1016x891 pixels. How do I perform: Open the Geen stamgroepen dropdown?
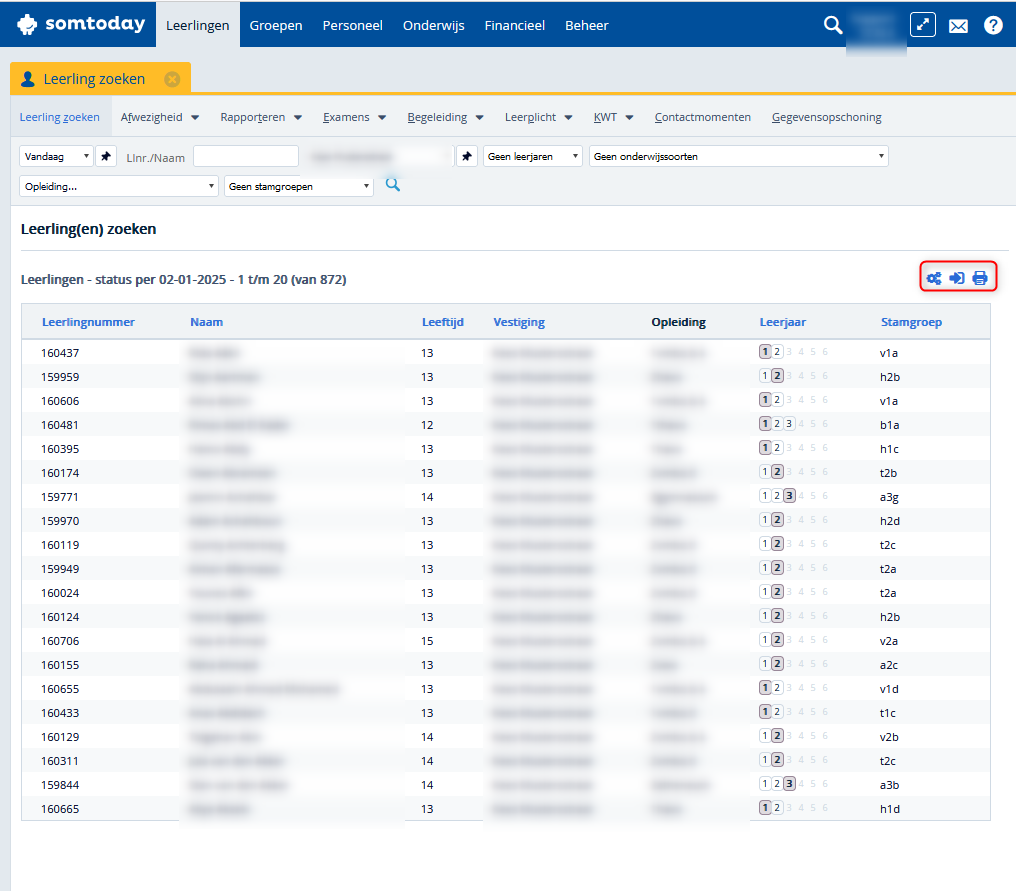click(299, 186)
